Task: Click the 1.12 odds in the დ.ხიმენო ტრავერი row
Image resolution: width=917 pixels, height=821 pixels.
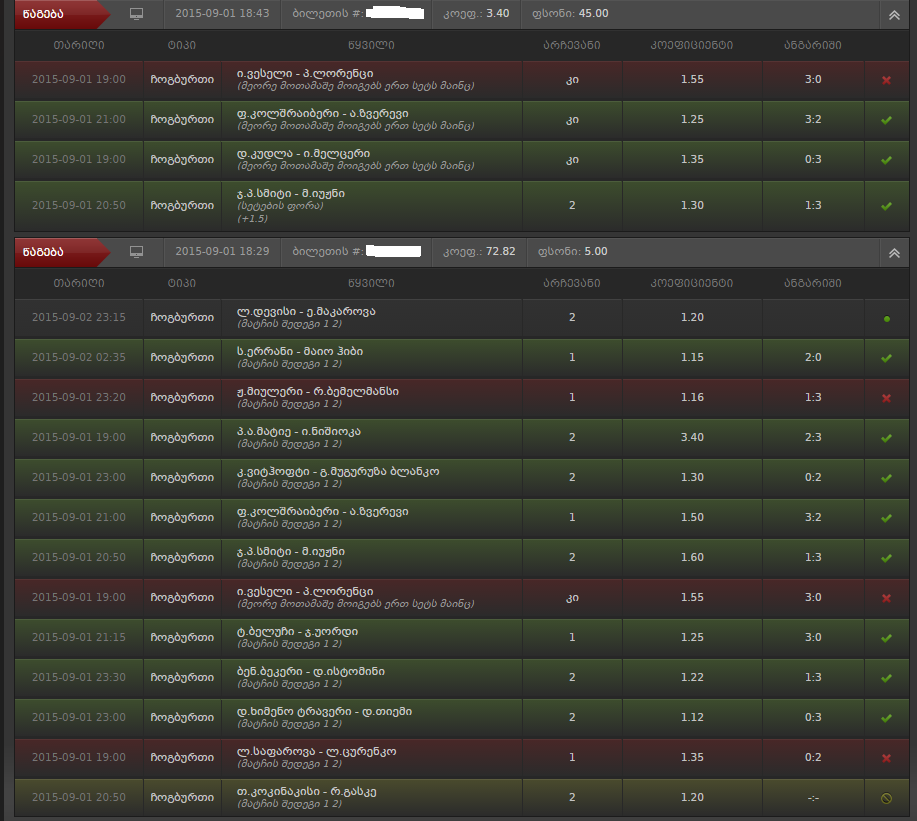Action: pyautogui.click(x=692, y=717)
